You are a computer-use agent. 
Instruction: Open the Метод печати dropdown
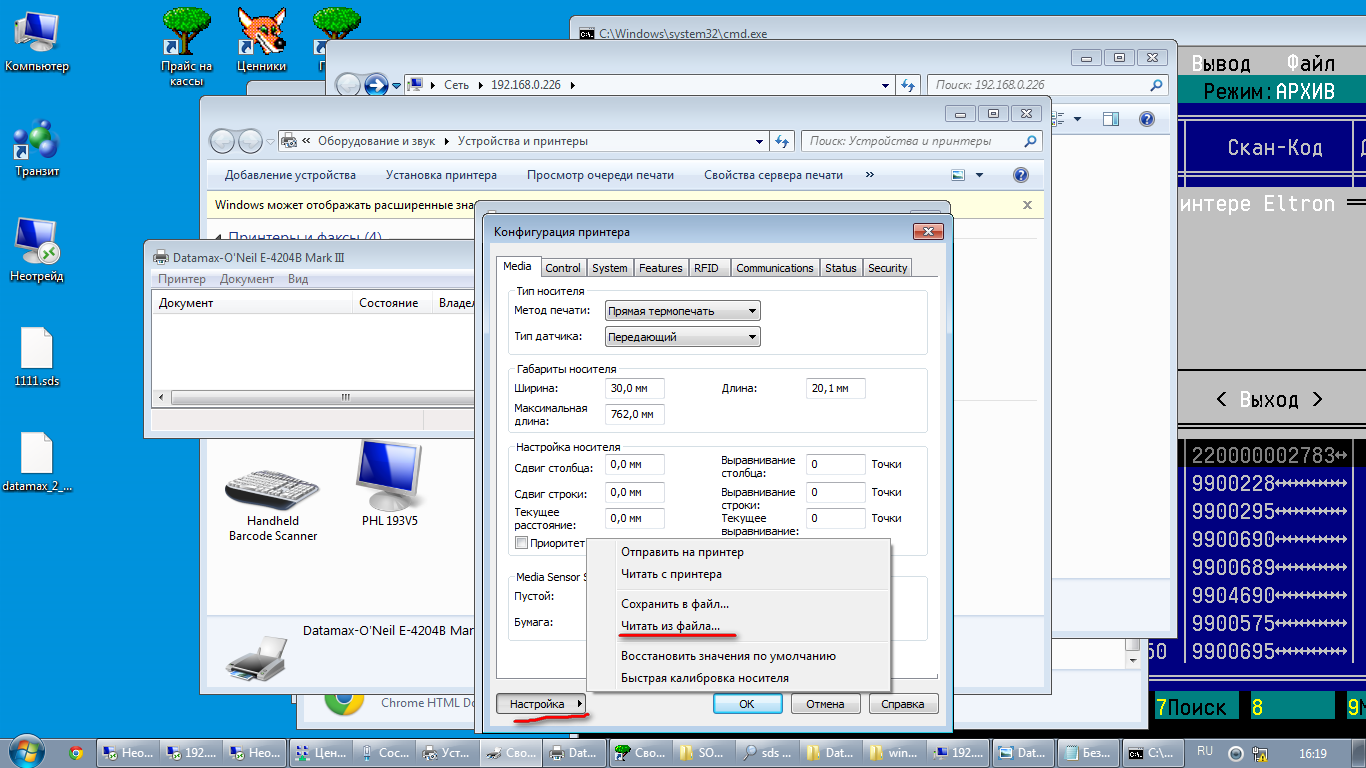click(683, 311)
